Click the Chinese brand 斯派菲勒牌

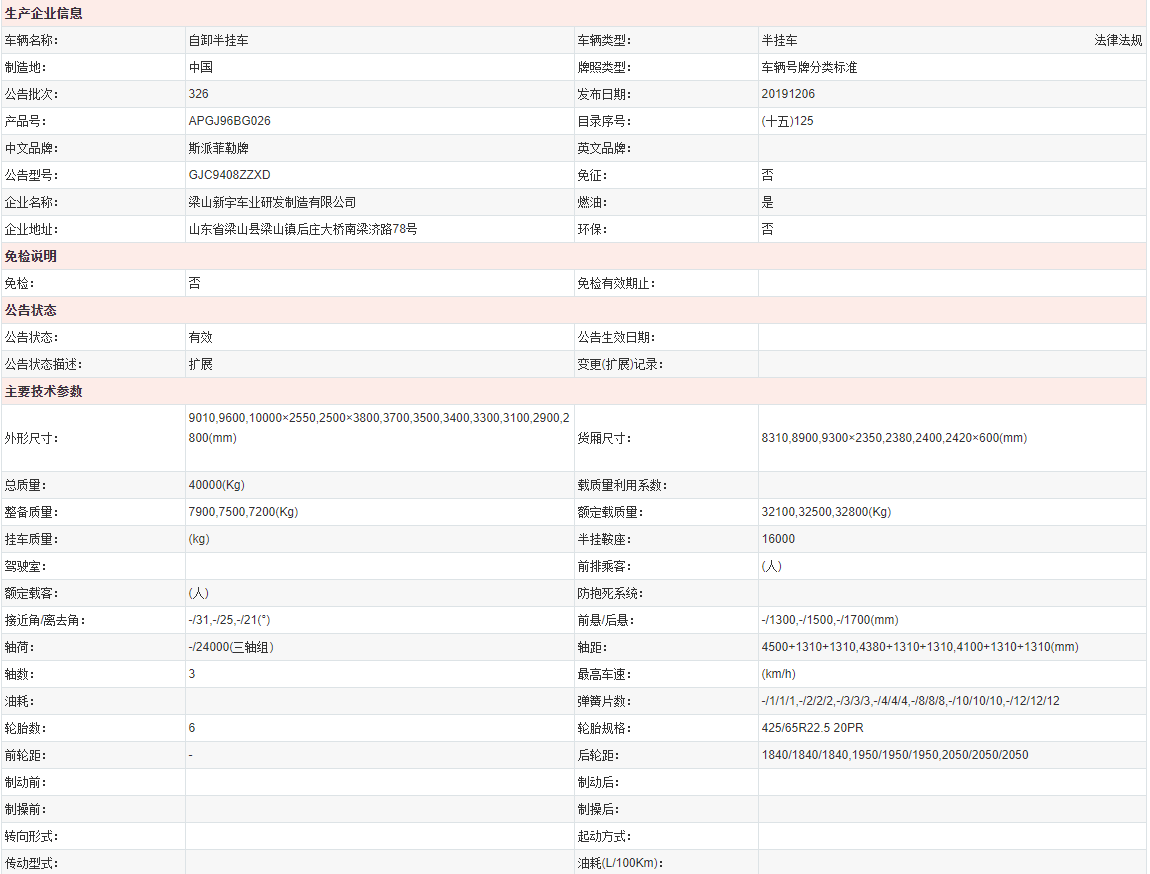pyautogui.click(x=219, y=148)
